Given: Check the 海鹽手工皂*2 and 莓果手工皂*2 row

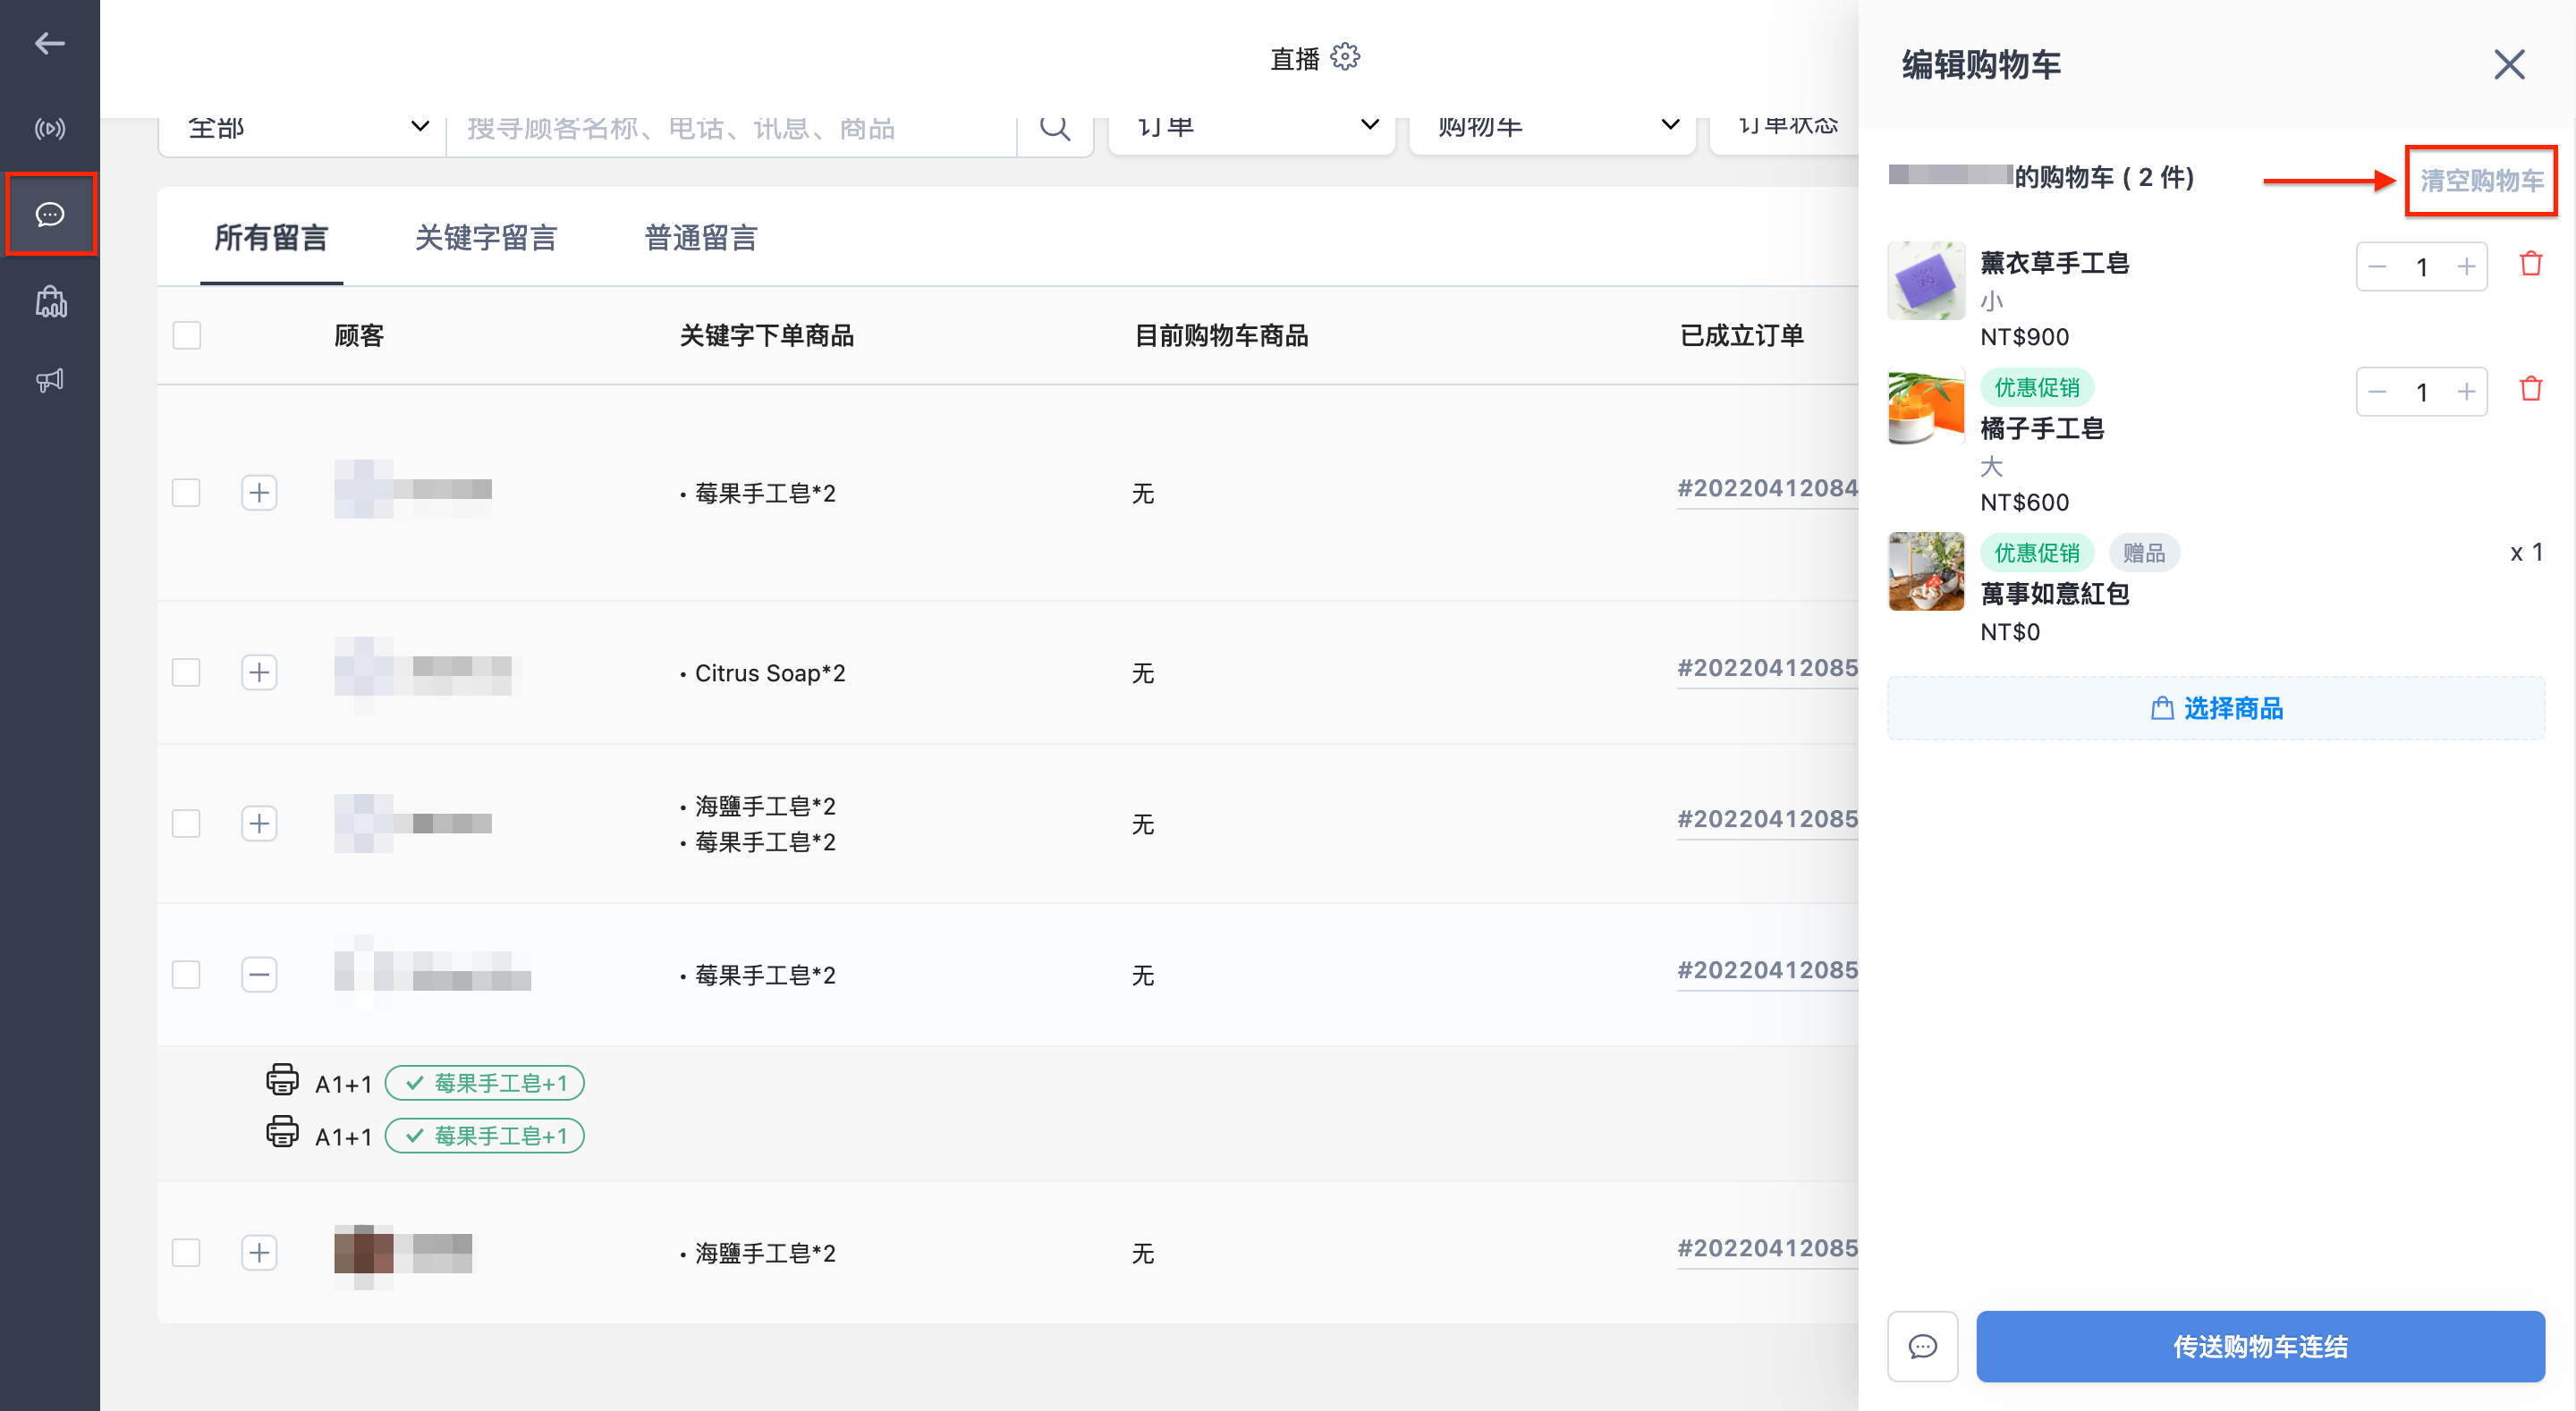Looking at the screenshot, I should tap(187, 824).
